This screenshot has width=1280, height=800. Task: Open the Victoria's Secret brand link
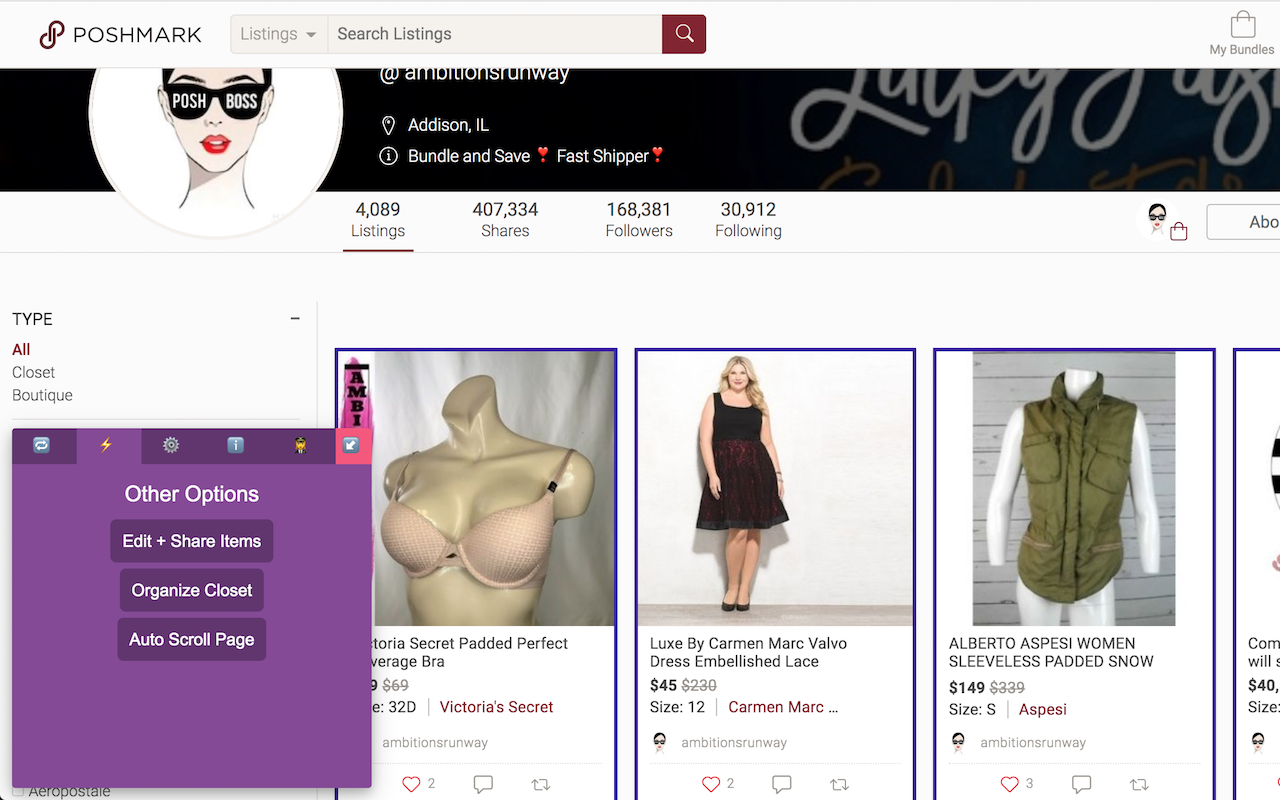(496, 707)
